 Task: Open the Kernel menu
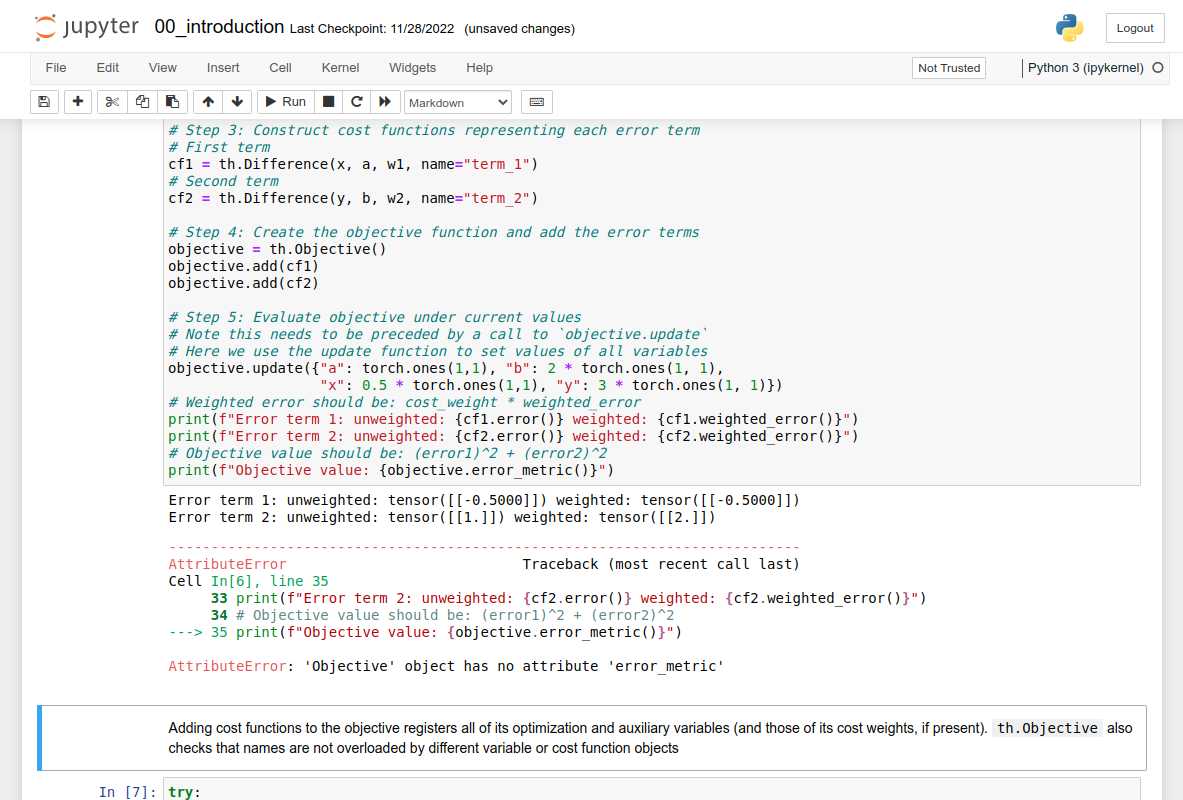[x=340, y=67]
